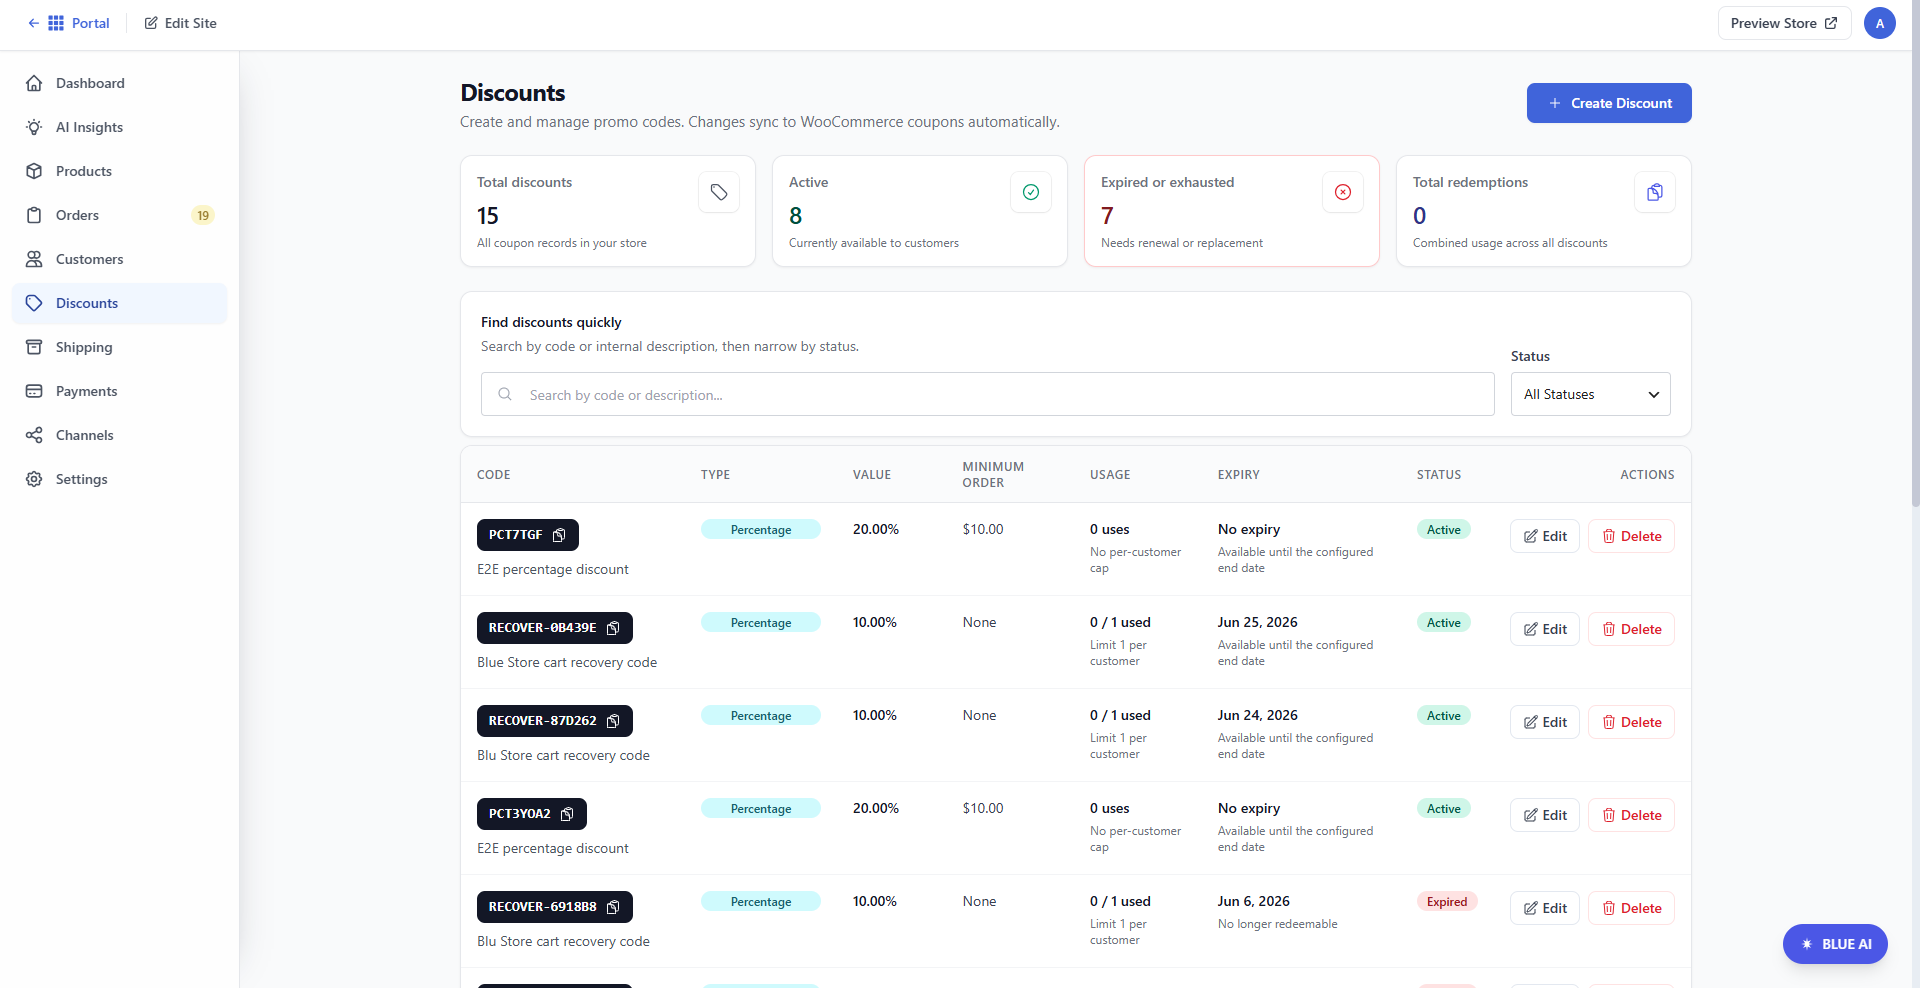1920x988 pixels.
Task: Click the Edit Site link
Action: click(180, 23)
